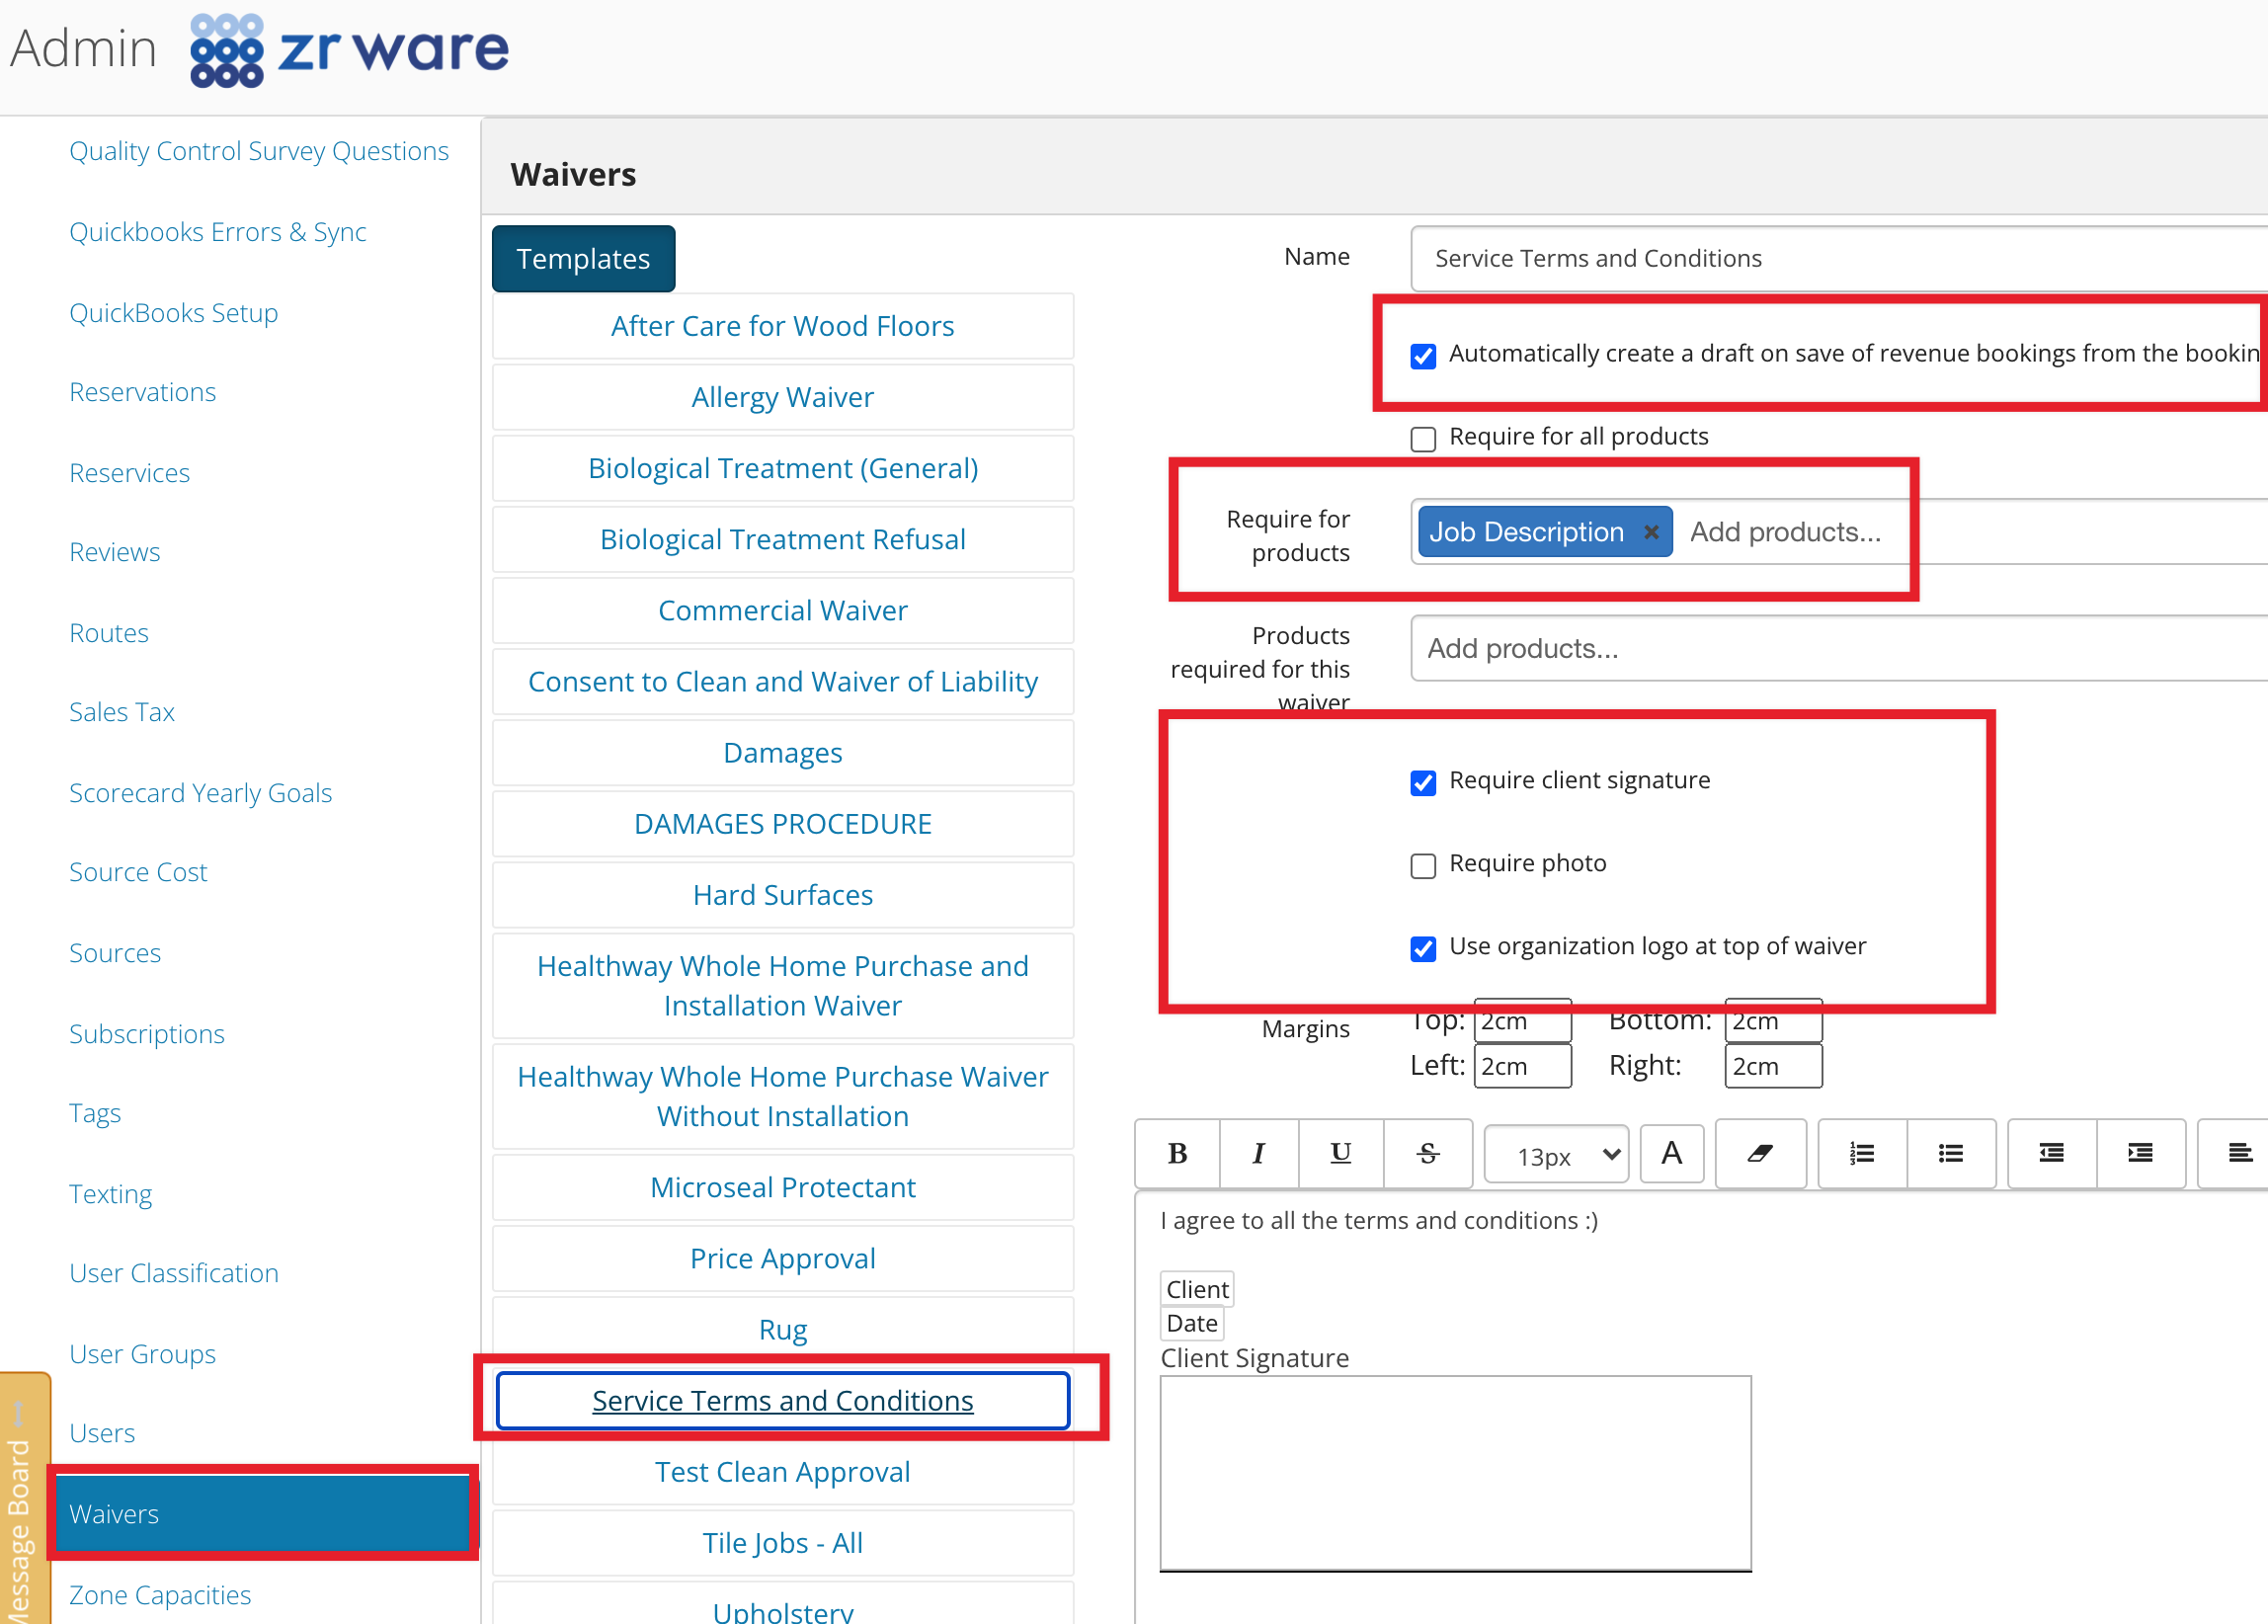Open the Allergy Waiver template

pyautogui.click(x=783, y=397)
